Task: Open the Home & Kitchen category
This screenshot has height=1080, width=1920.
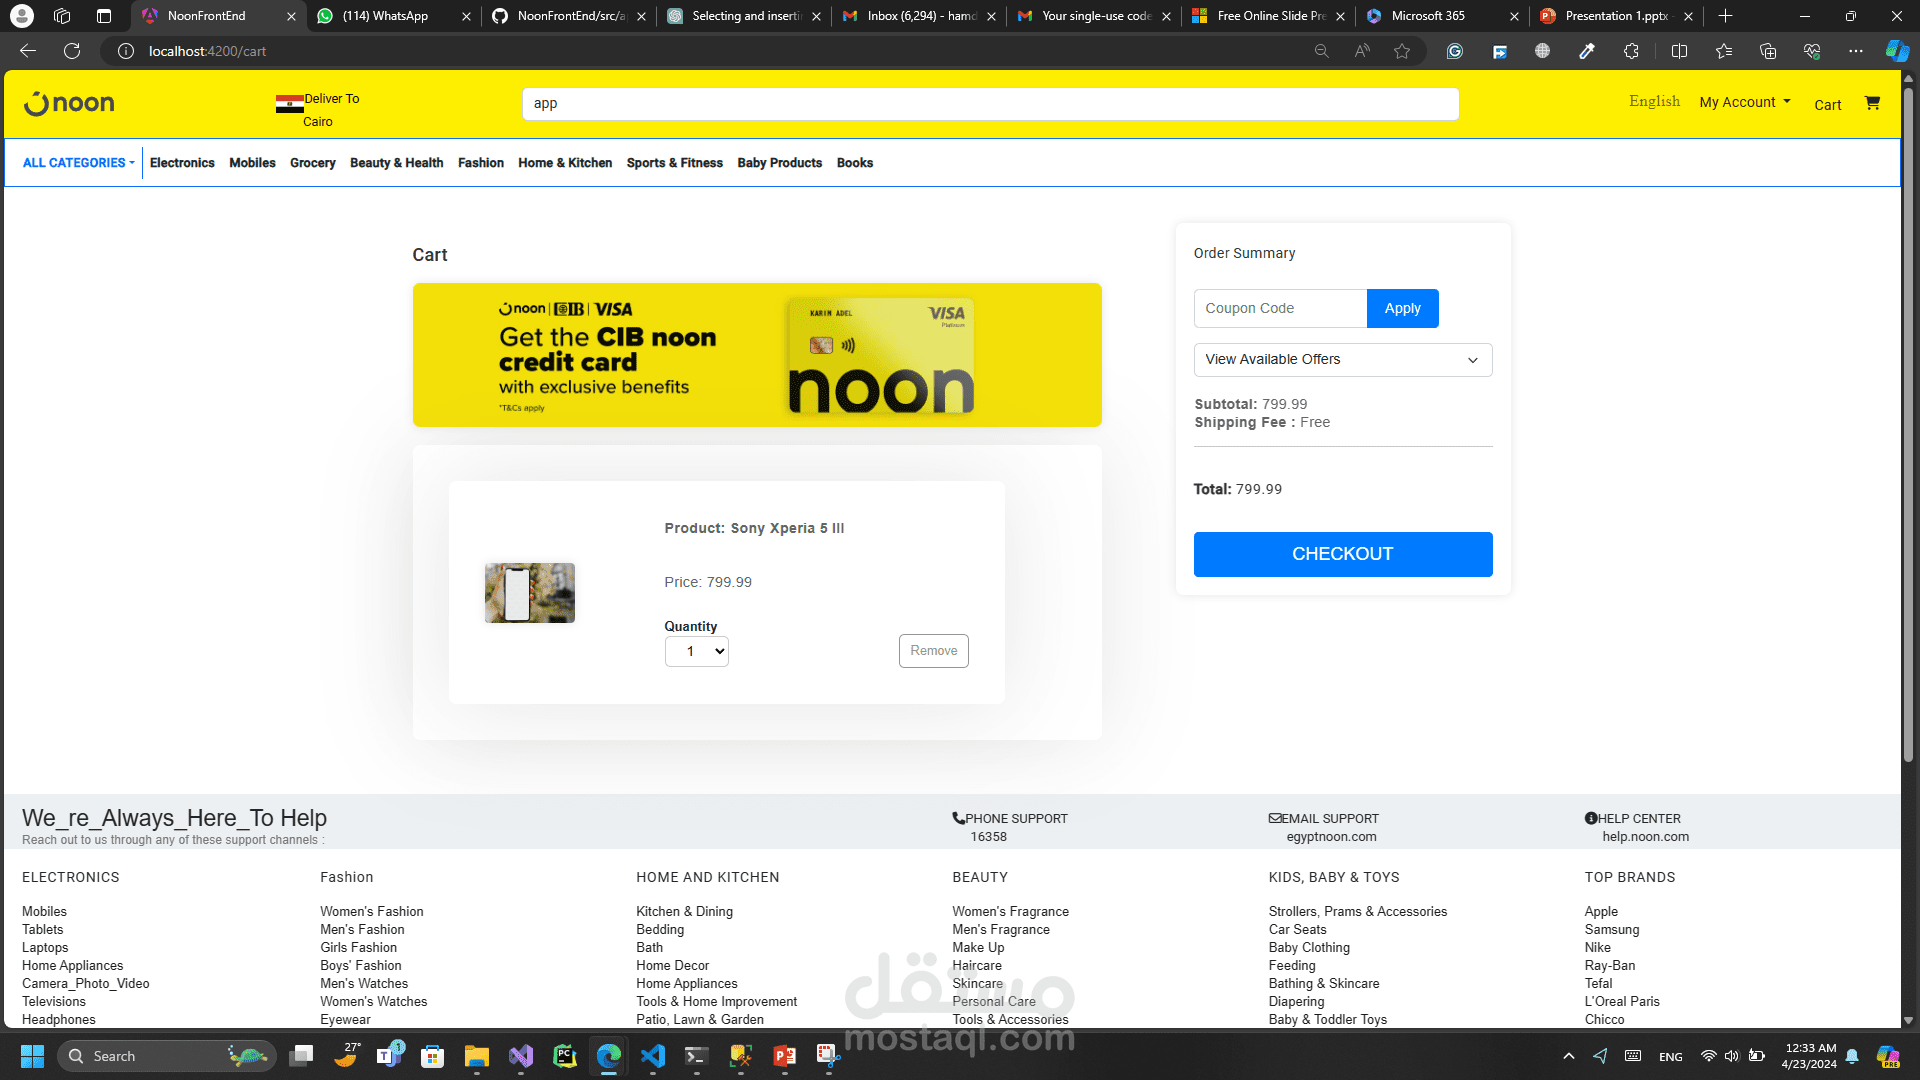Action: [565, 163]
